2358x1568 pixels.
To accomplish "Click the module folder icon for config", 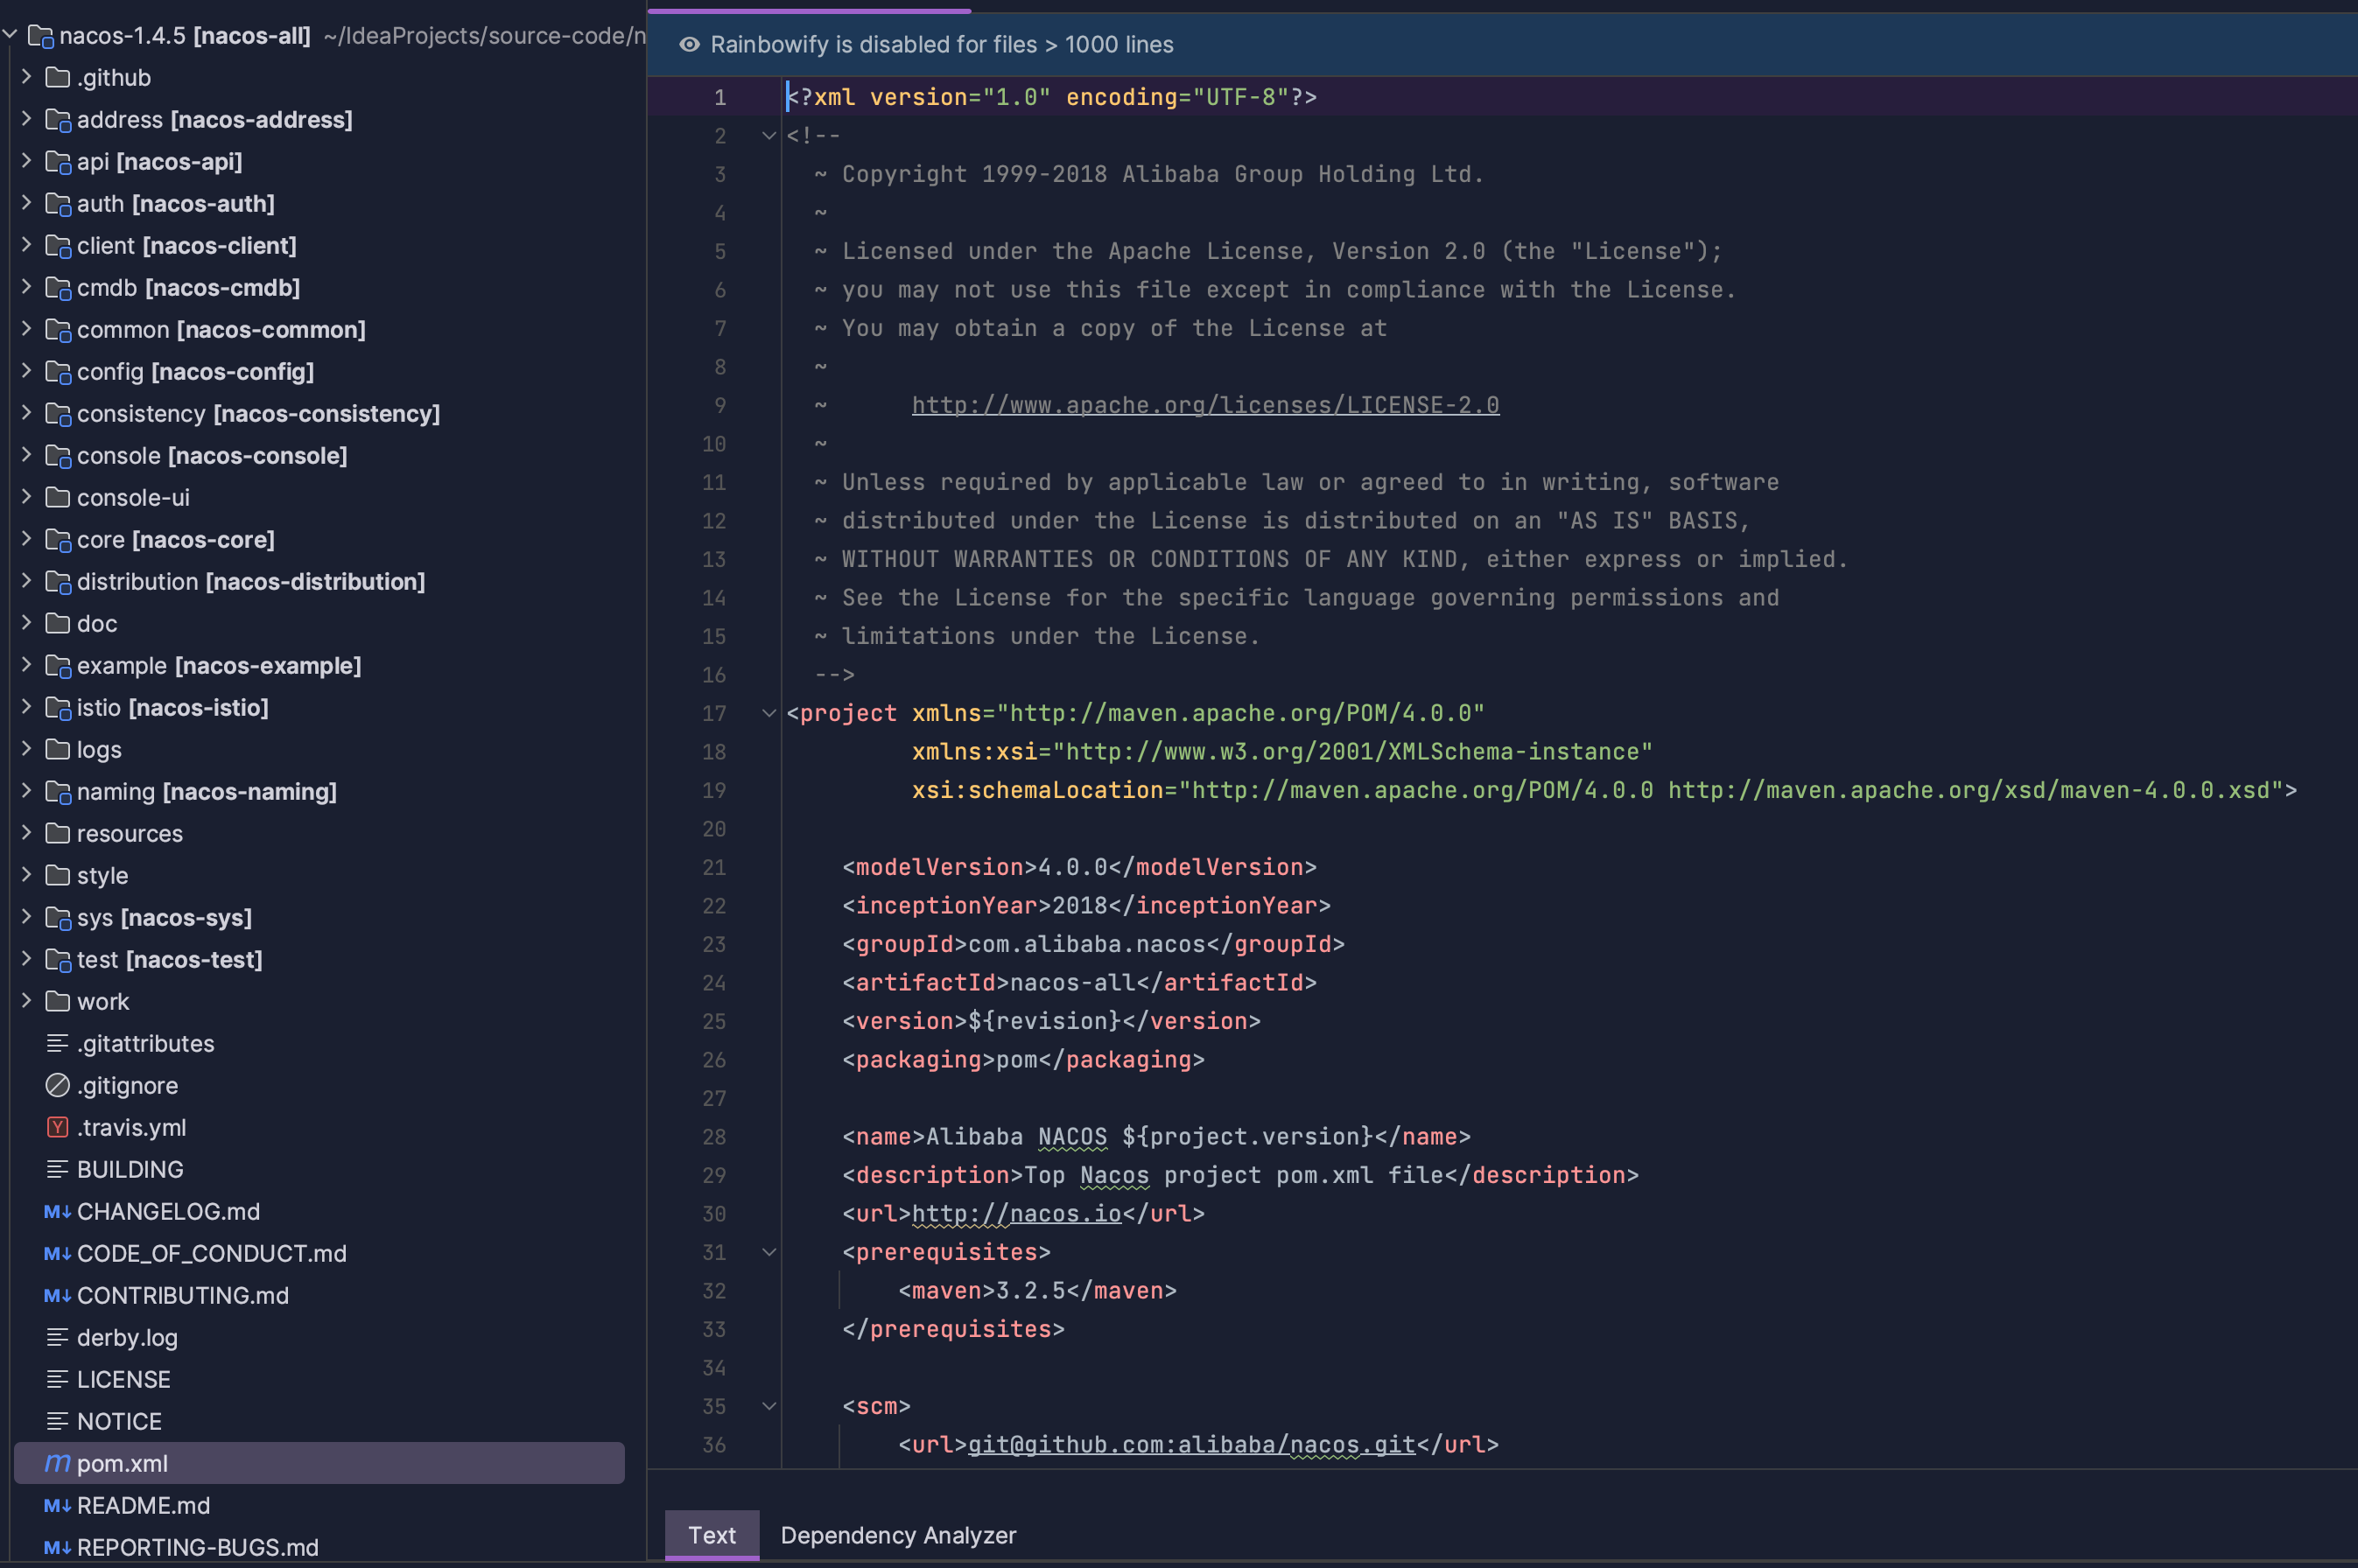I will click(58, 372).
